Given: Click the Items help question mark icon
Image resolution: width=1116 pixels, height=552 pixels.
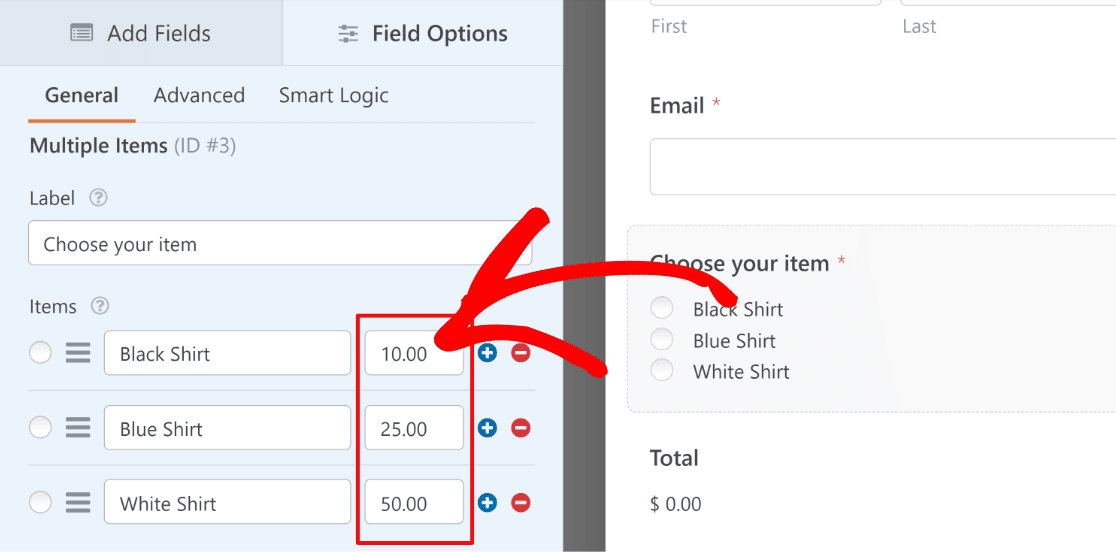Looking at the screenshot, I should (x=100, y=307).
